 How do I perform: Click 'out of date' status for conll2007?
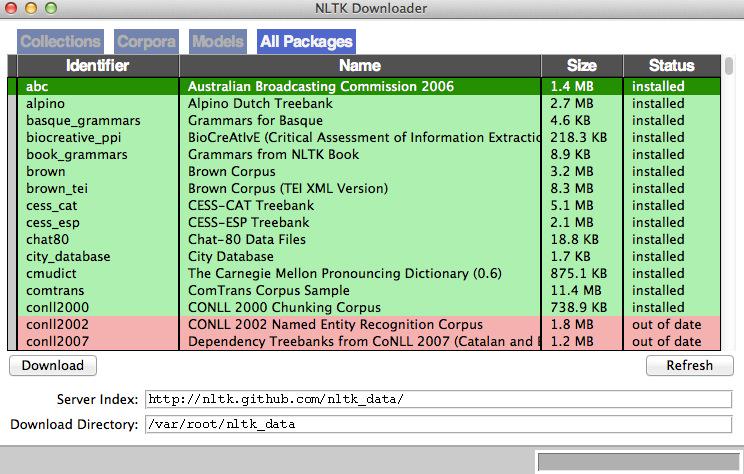pyautogui.click(x=667, y=342)
